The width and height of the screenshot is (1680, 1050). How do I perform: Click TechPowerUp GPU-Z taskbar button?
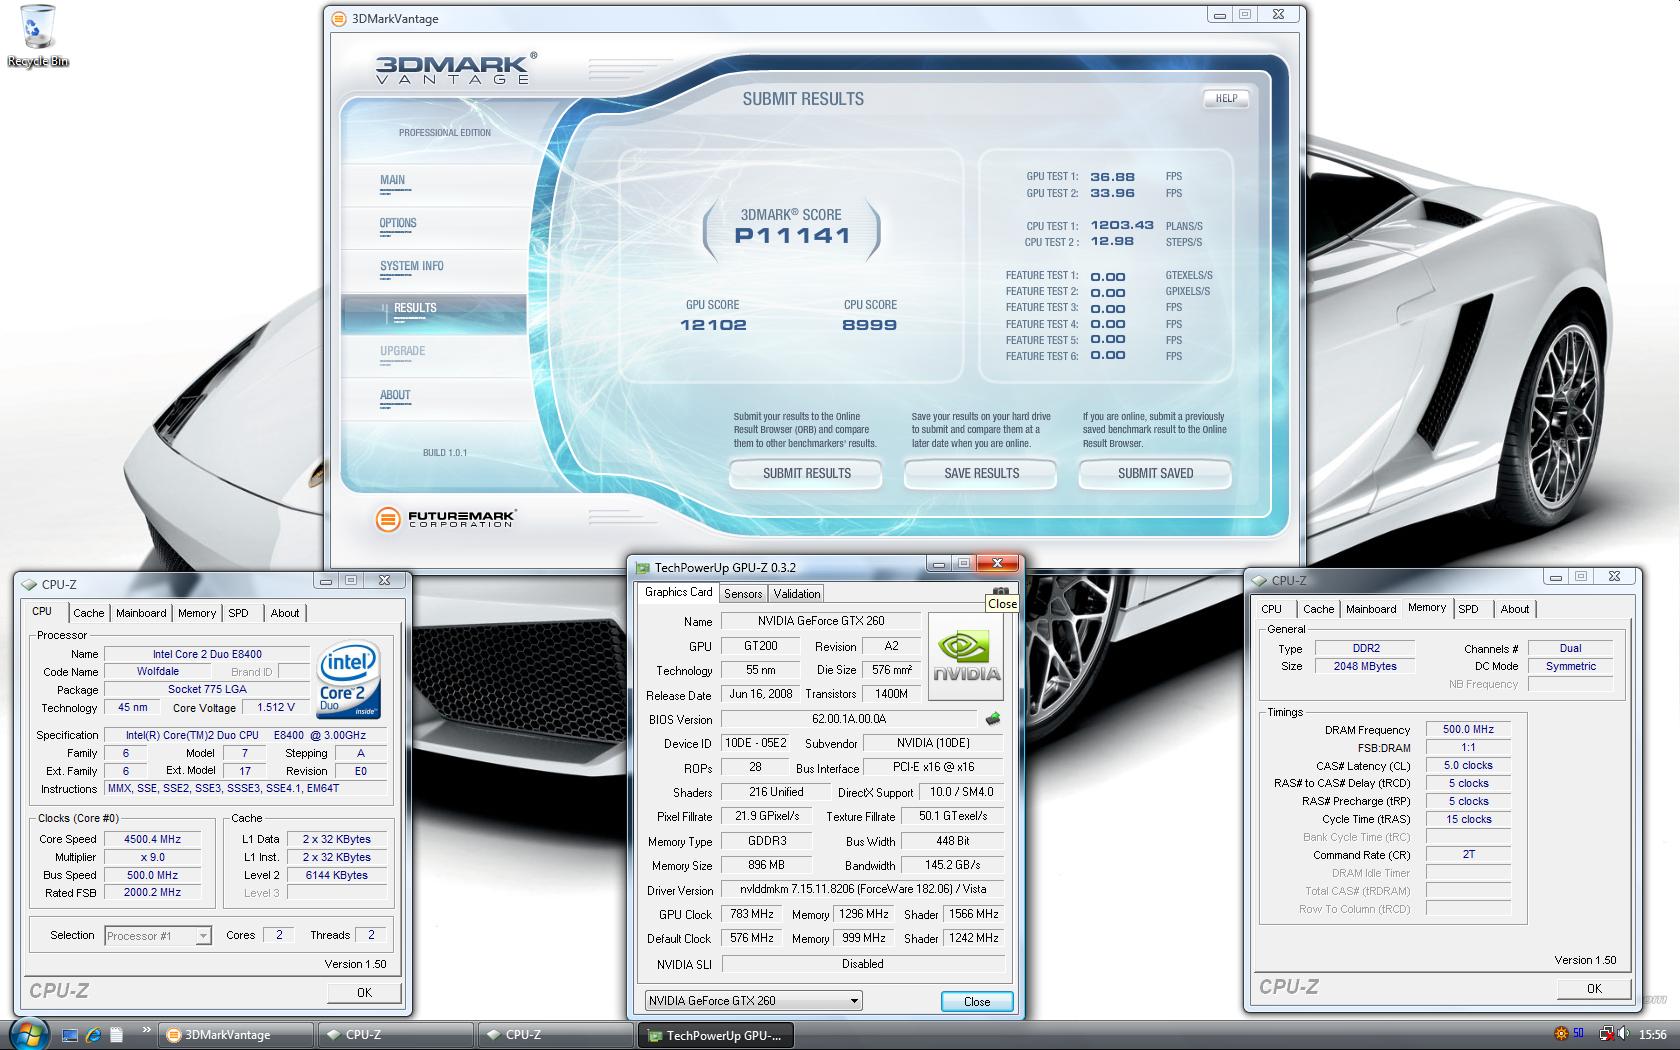[x=715, y=1036]
